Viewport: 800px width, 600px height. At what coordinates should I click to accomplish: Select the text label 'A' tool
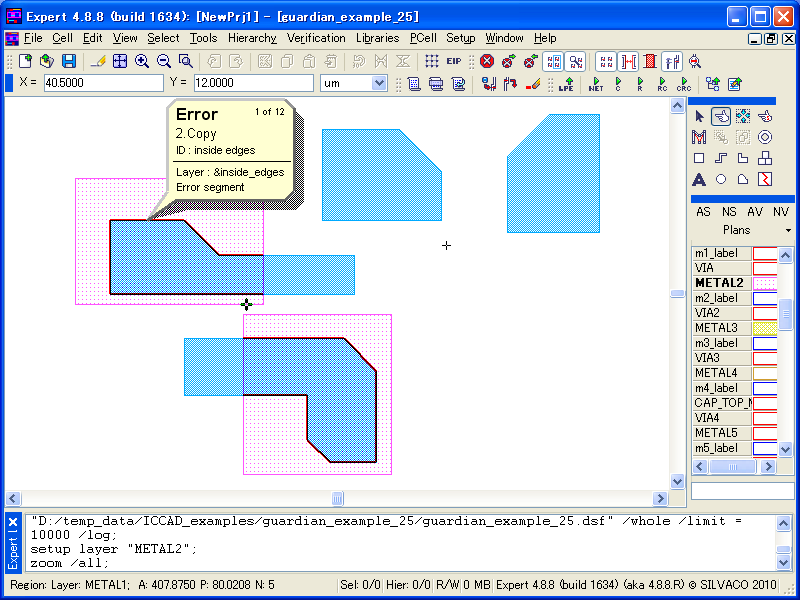click(700, 179)
